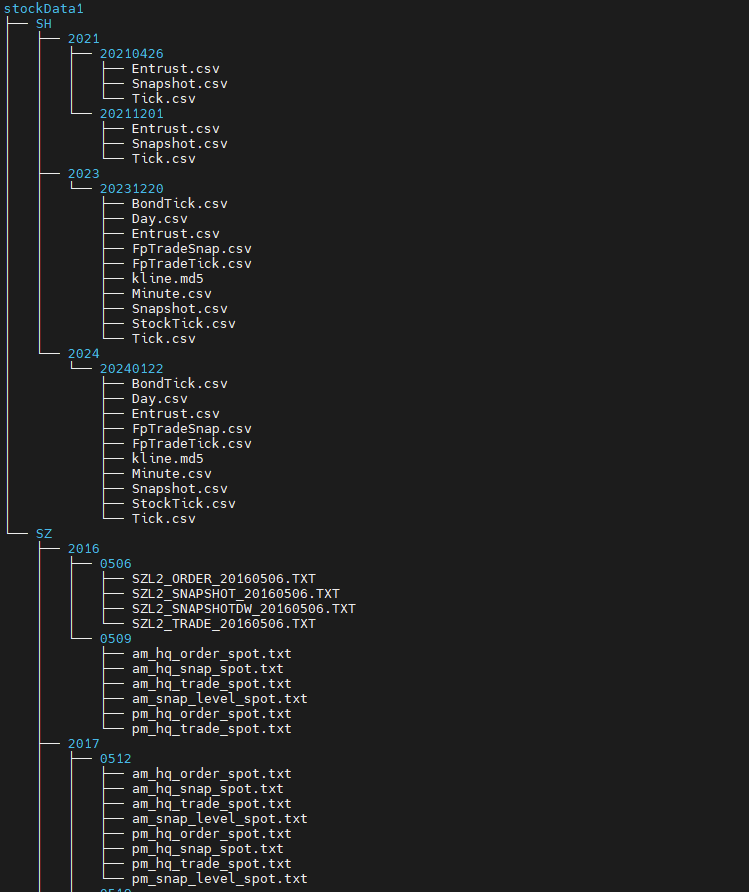Click SZL2_ORDER_20160506.TXT file name

tap(223, 579)
